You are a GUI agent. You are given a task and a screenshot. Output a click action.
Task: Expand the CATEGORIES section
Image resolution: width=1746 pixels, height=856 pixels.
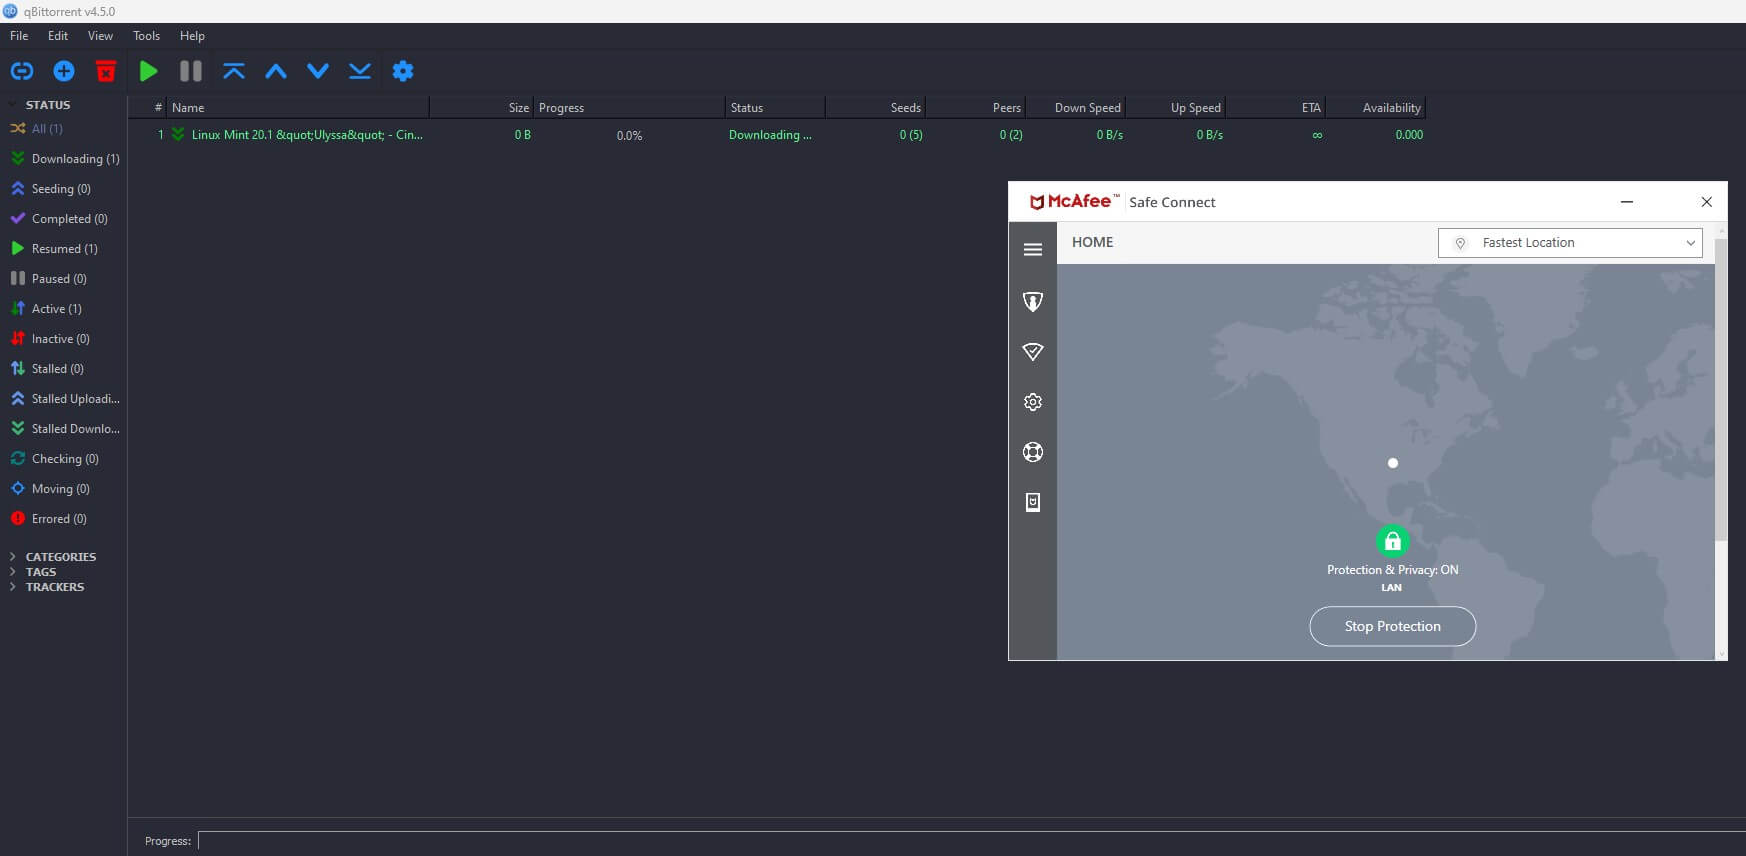point(12,557)
